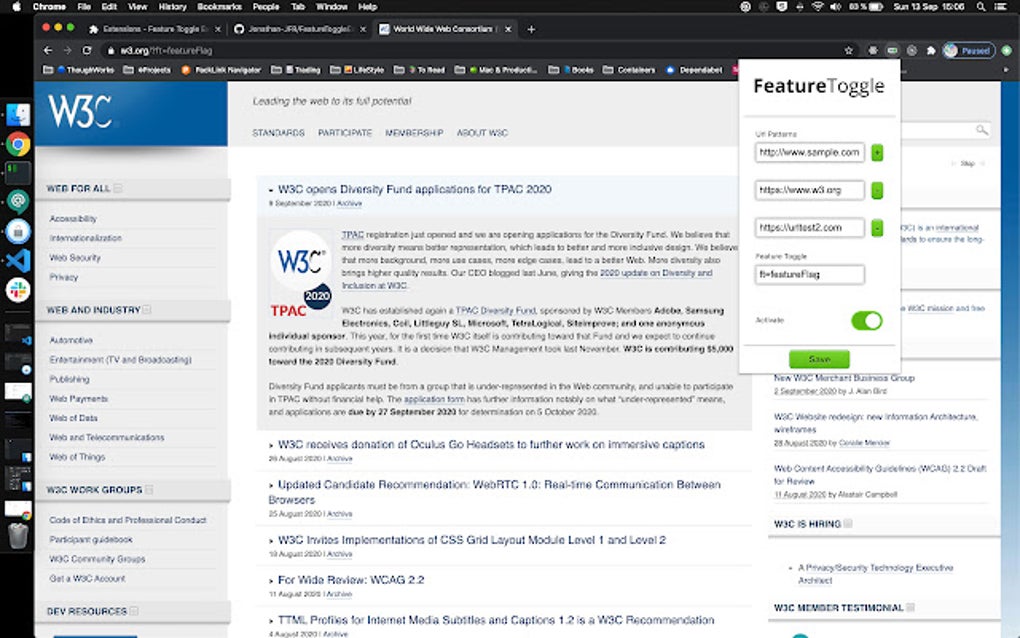Switch to the World Wide Web Consortium tab
The image size is (1020, 638).
coord(440,28)
